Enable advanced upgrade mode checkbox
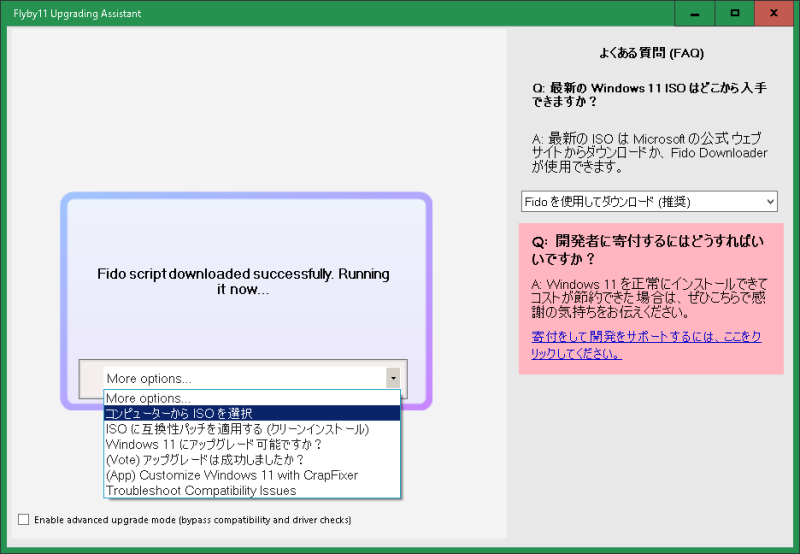This screenshot has height=554, width=800. [x=24, y=520]
